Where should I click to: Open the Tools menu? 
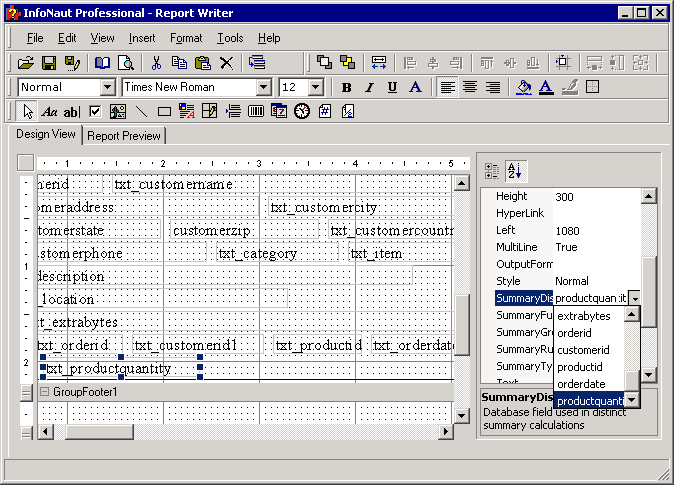pyautogui.click(x=230, y=38)
